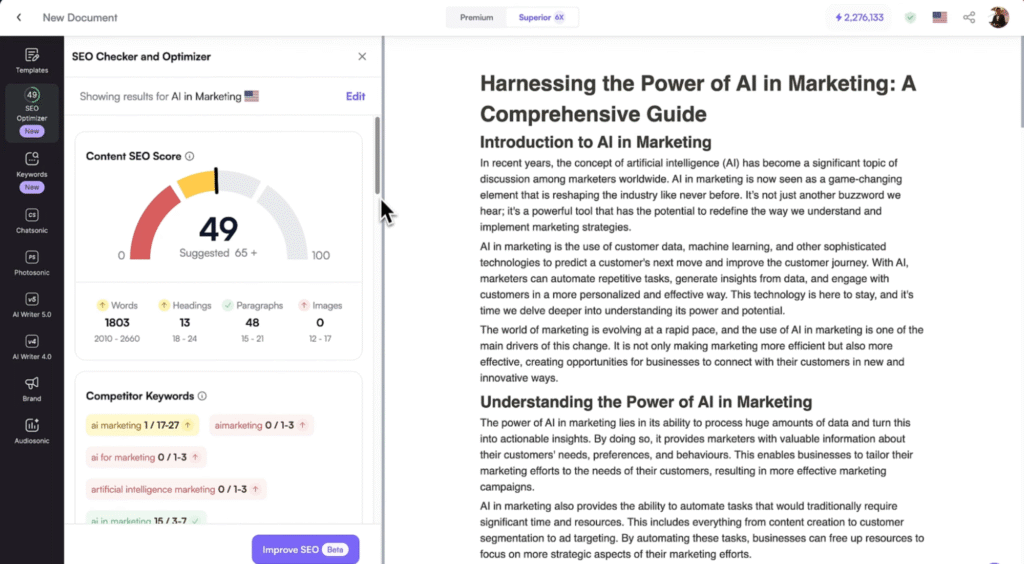The width and height of the screenshot is (1024, 564).
Task: Click the 'aimarketing 0 / 1-3' keyword chip
Action: pos(261,425)
